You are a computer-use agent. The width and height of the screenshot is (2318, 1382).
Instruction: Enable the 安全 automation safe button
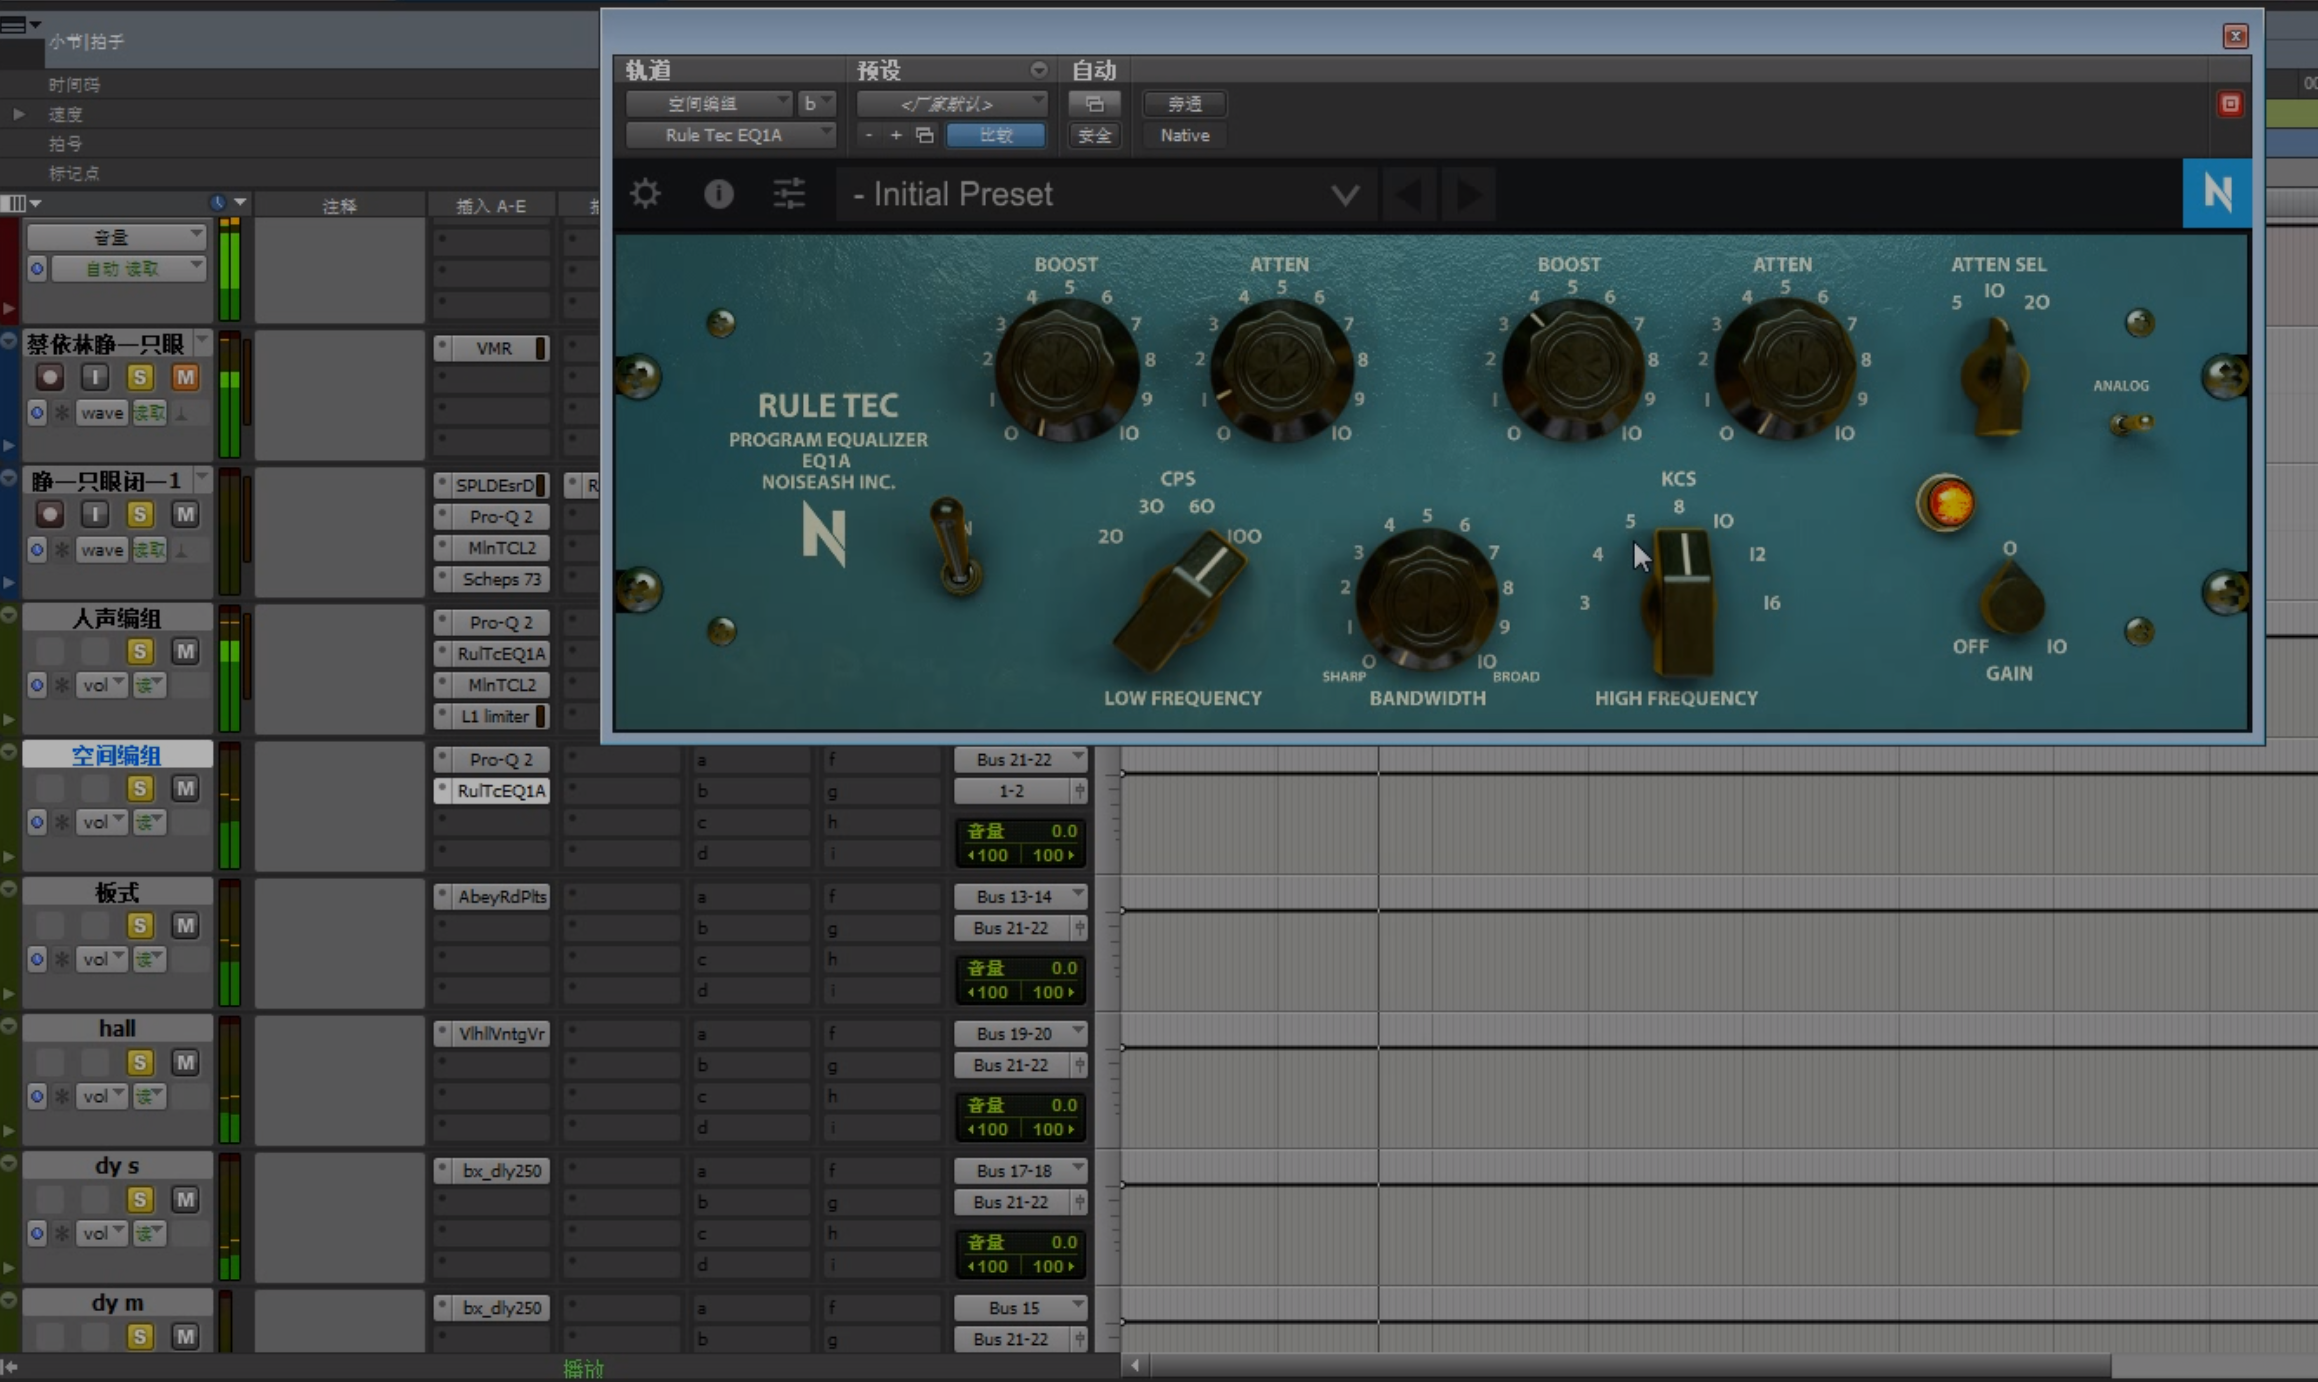tap(1094, 135)
